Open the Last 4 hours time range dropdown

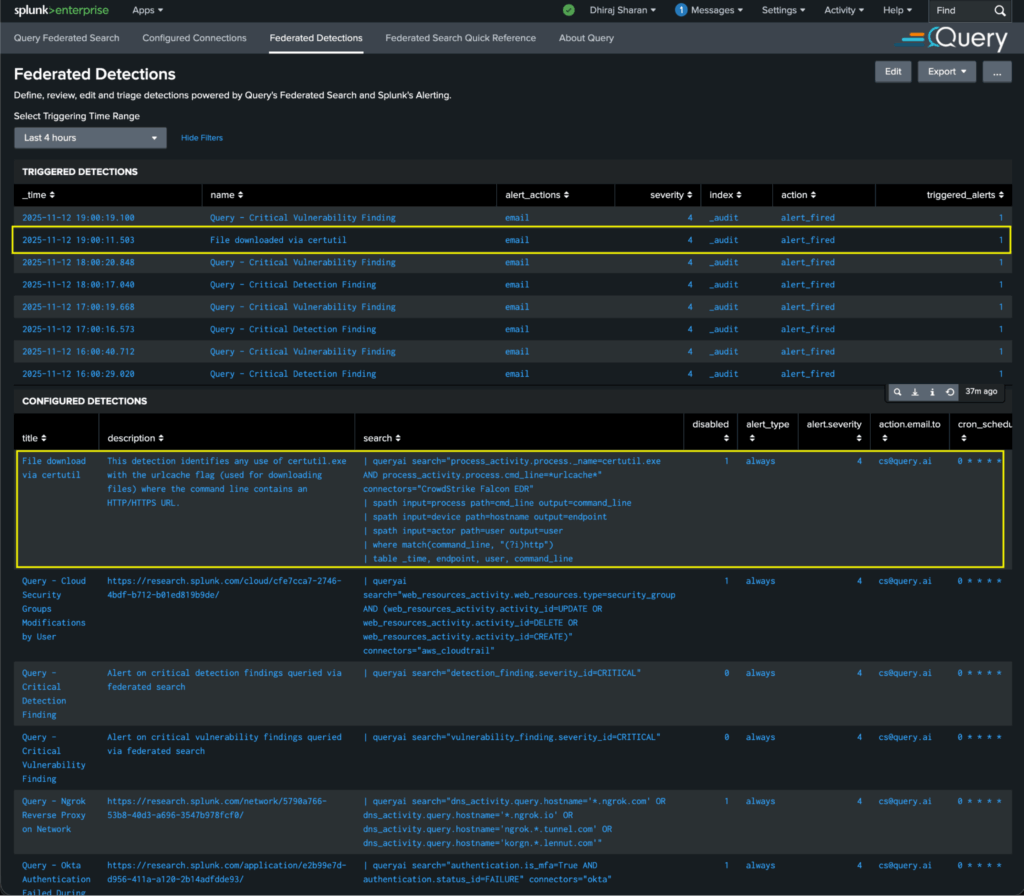(90, 137)
